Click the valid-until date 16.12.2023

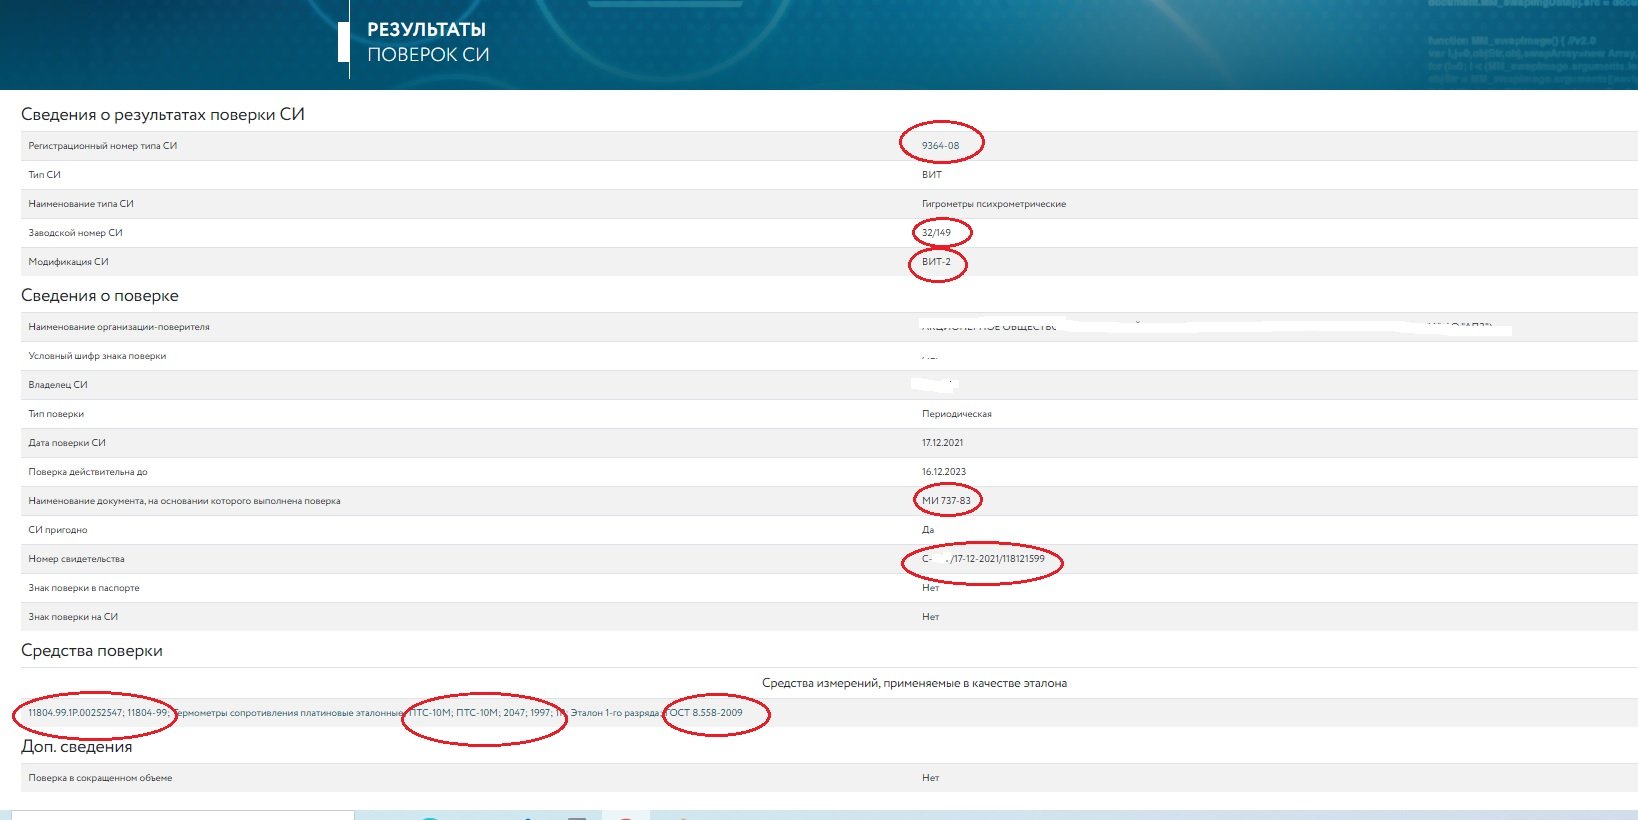[943, 472]
